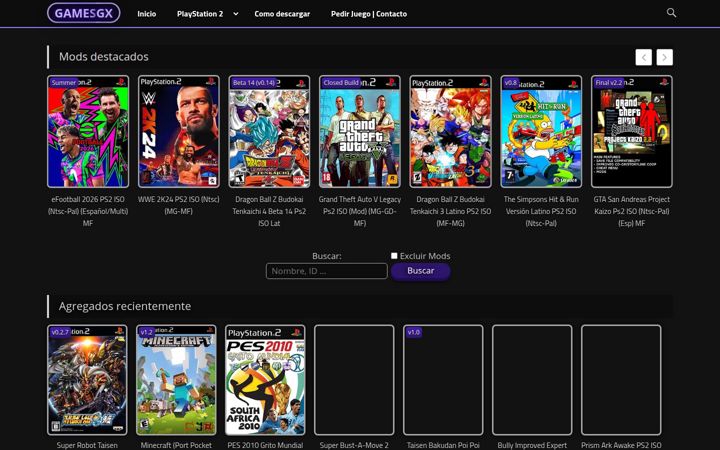This screenshot has height=450, width=720.
Task: Open Como descargar page
Action: click(282, 14)
